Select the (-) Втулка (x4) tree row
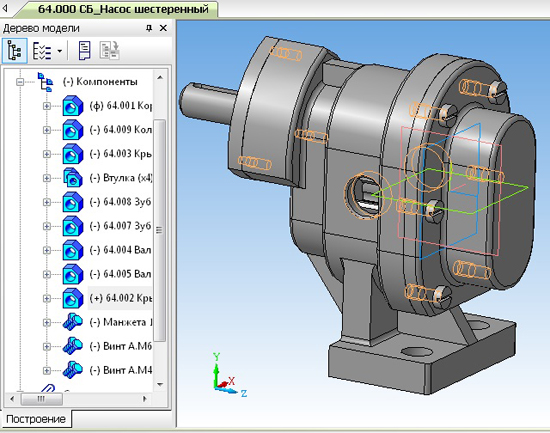550x433 pixels. pos(121,178)
